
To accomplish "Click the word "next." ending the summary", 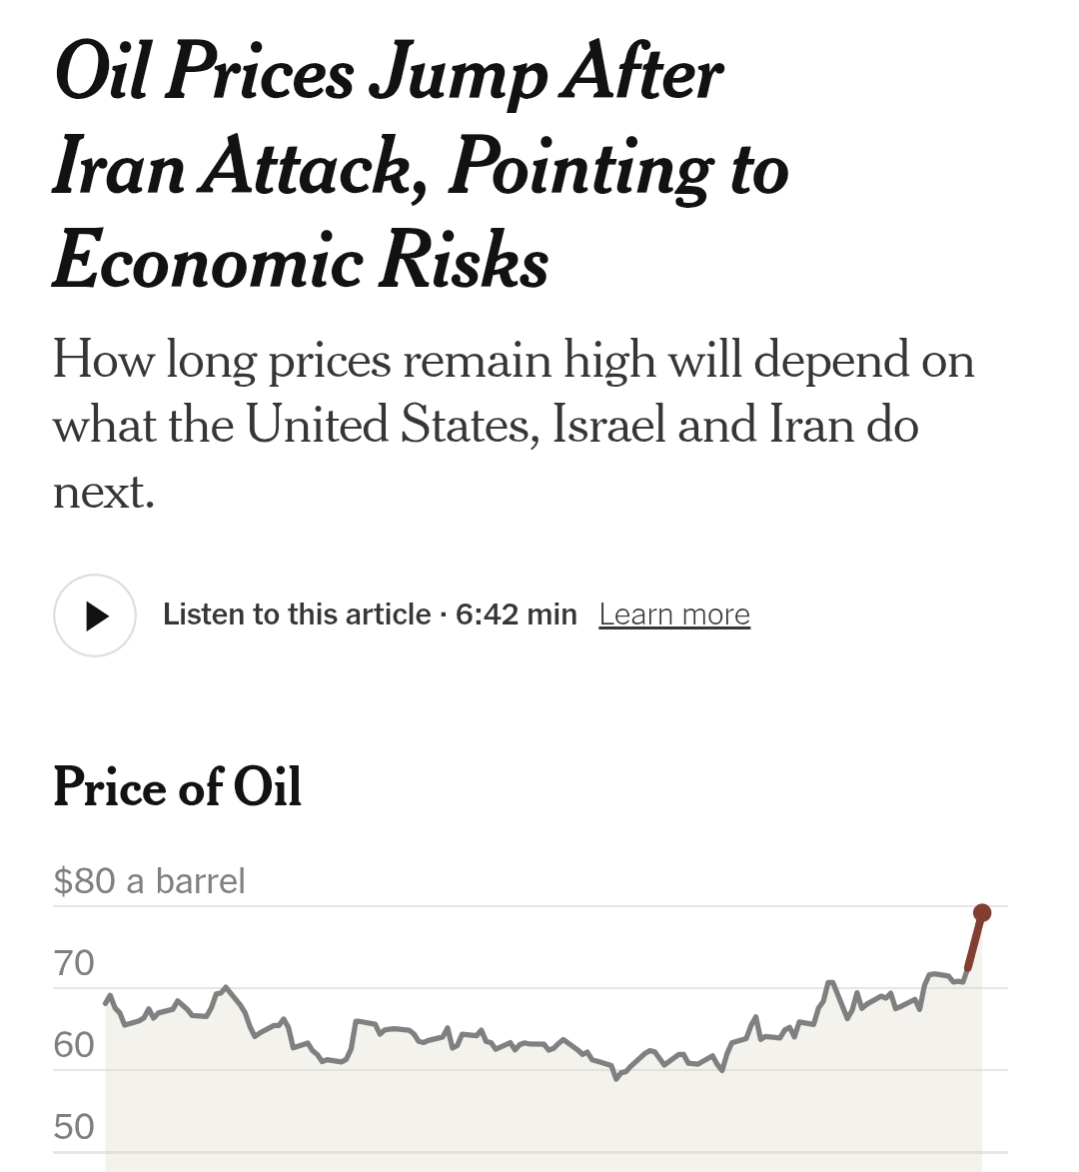I will [103, 492].
